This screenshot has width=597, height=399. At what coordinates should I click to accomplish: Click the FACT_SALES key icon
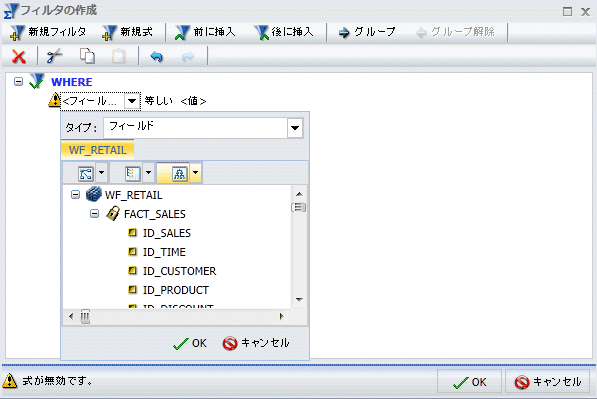113,213
